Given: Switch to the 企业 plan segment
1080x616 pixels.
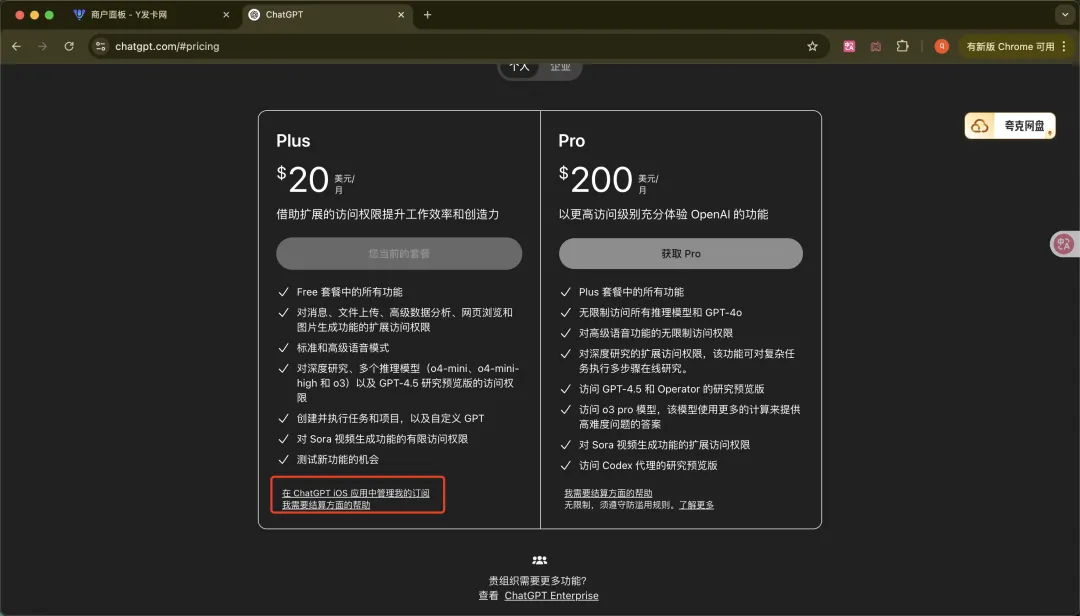Looking at the screenshot, I should (561, 66).
